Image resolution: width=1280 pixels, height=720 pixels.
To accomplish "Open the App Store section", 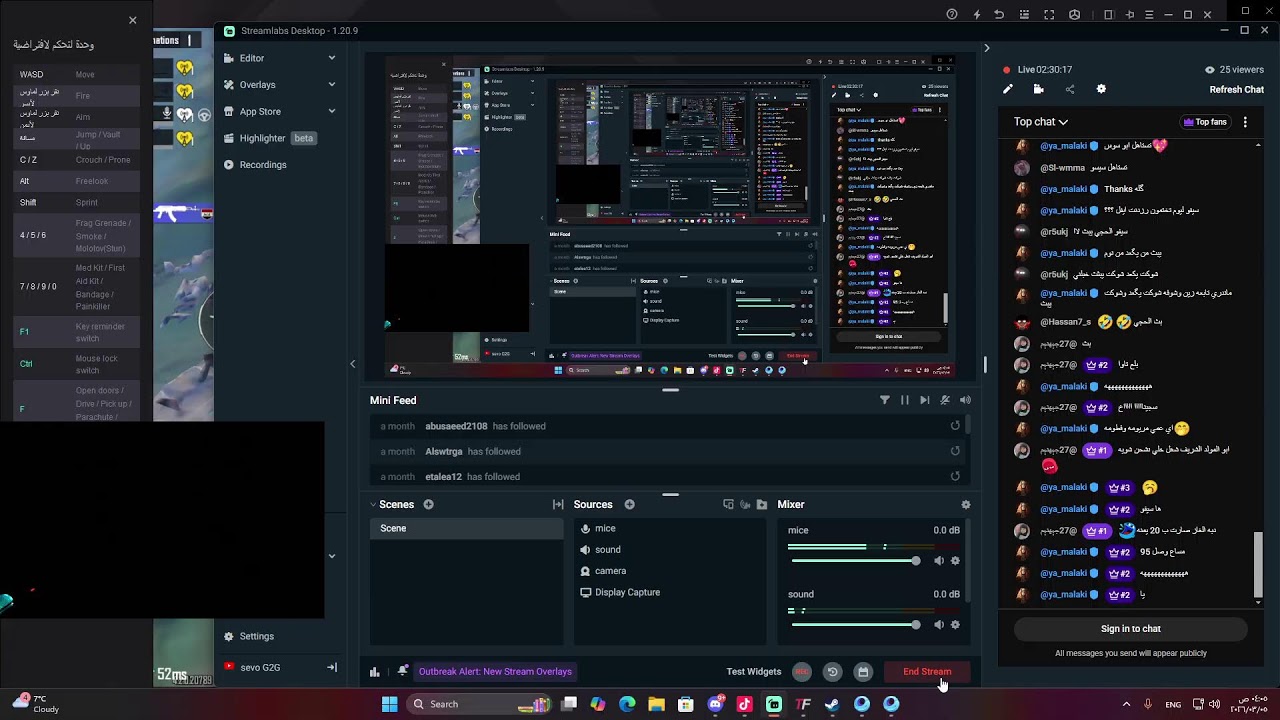I will [x=259, y=112].
